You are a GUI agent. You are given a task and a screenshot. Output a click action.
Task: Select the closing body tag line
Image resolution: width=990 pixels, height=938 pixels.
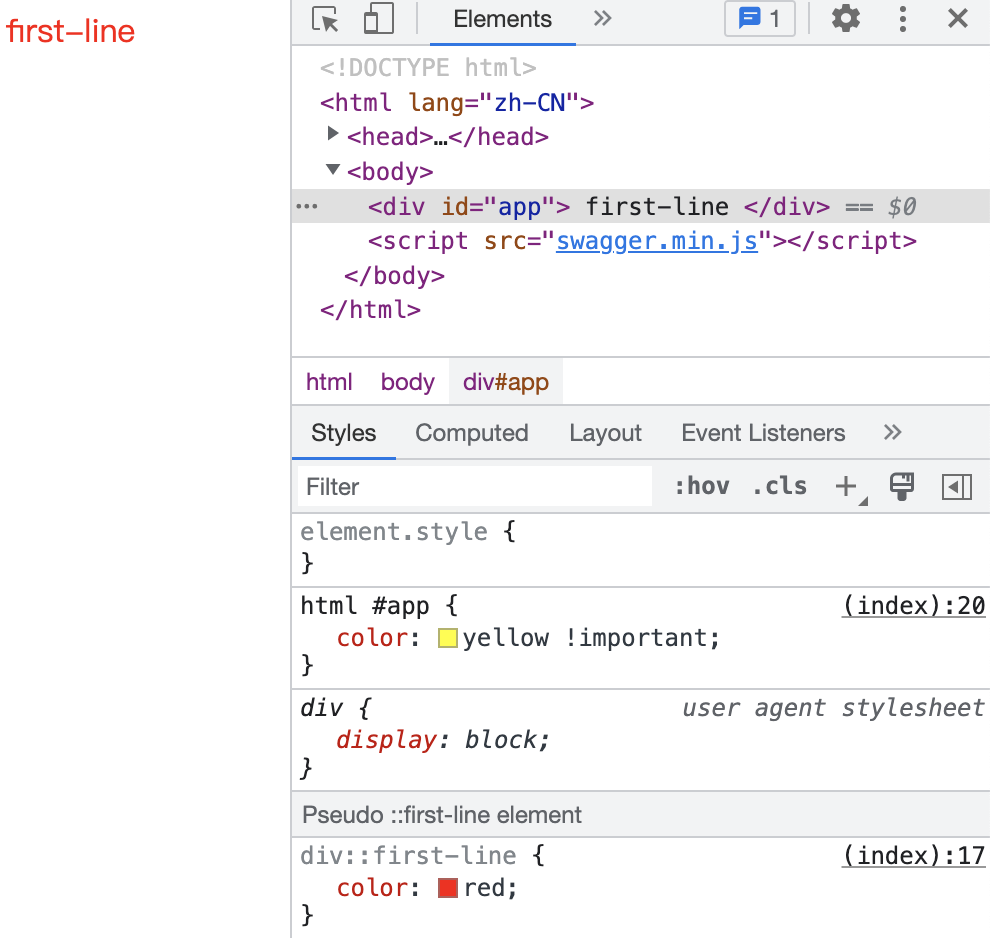click(395, 276)
